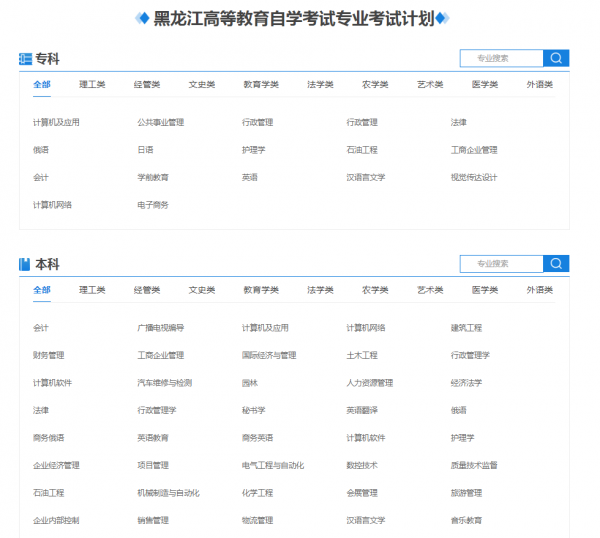The width and height of the screenshot is (600, 538).
Task: Select 全部 tab under 本科
Action: pos(42,290)
